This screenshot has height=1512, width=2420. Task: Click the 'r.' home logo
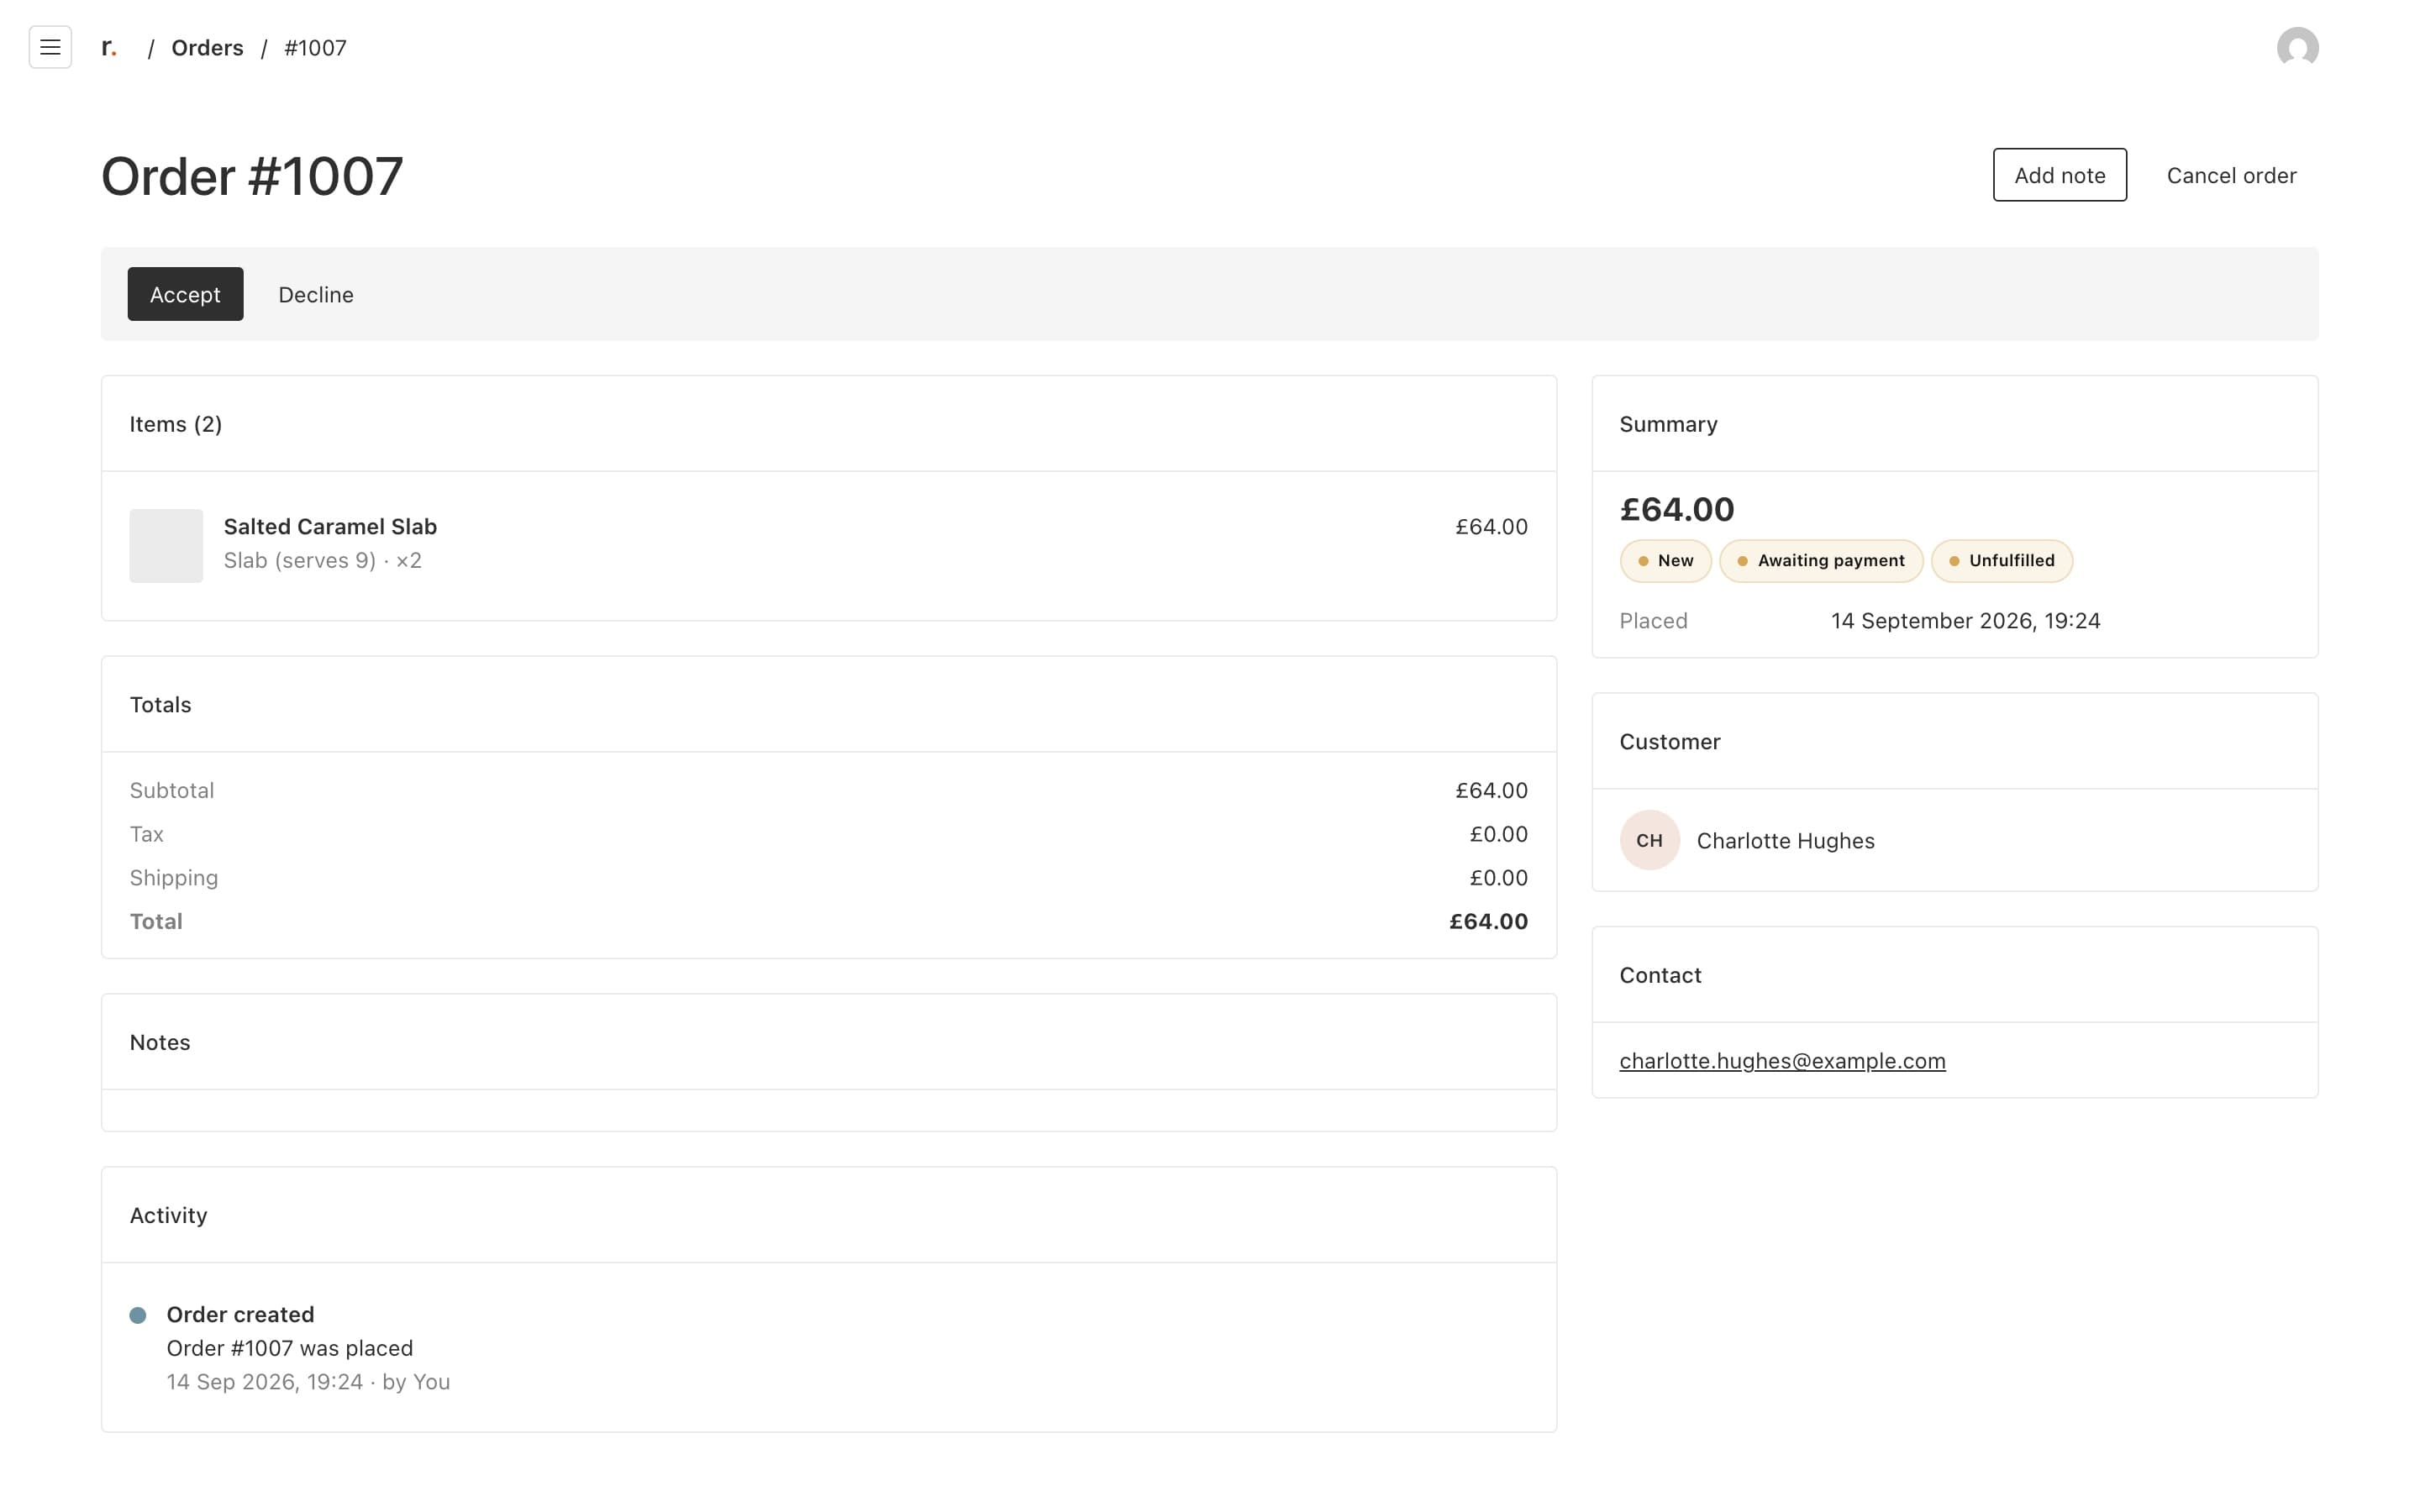click(109, 47)
